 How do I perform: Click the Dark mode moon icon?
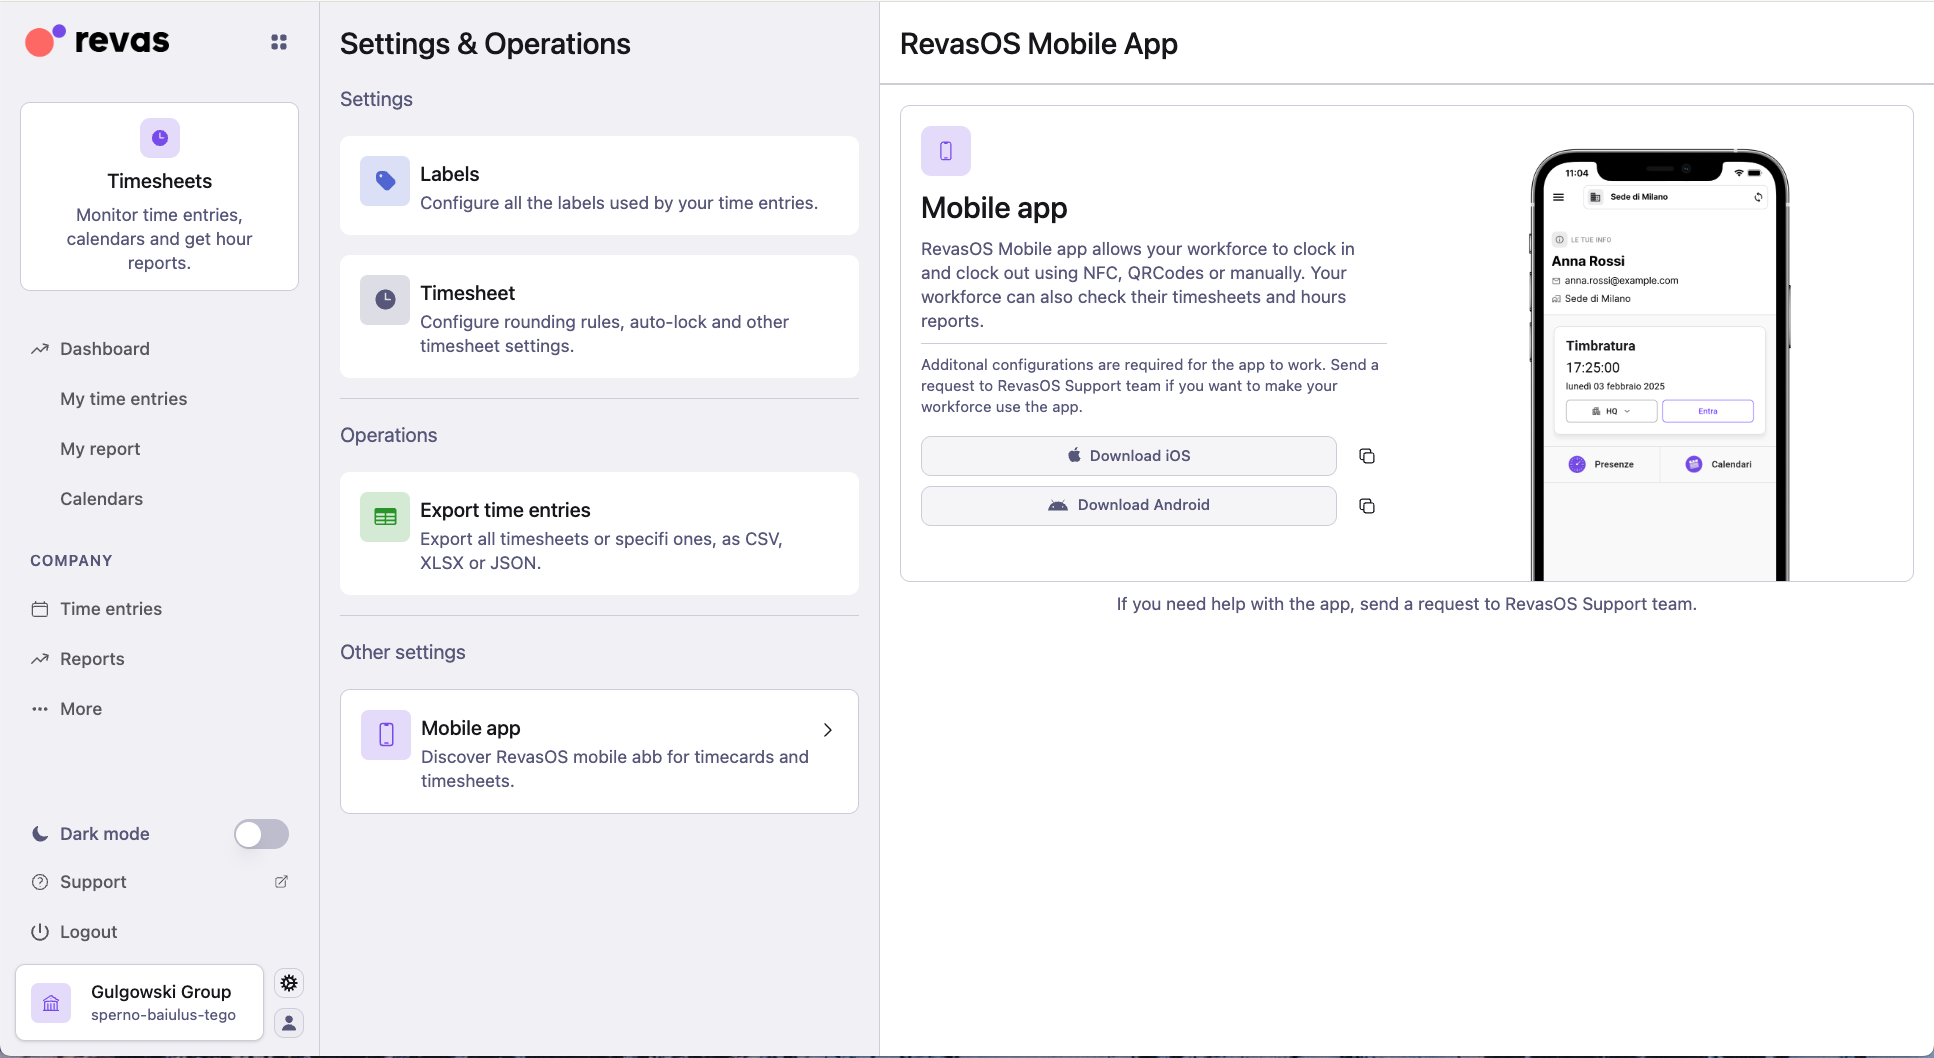39,834
